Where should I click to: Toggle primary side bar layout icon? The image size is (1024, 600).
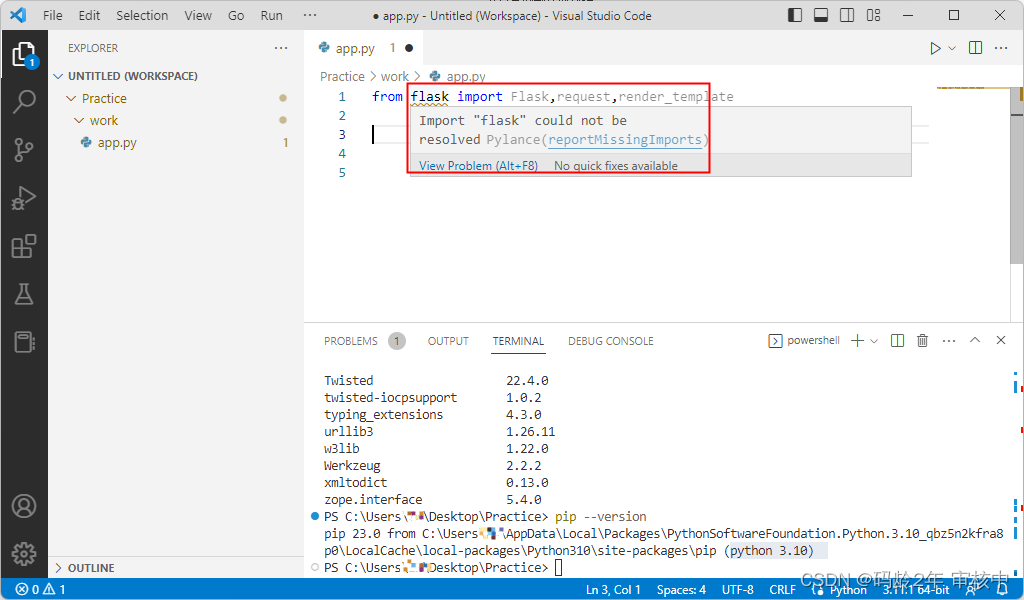pos(795,15)
